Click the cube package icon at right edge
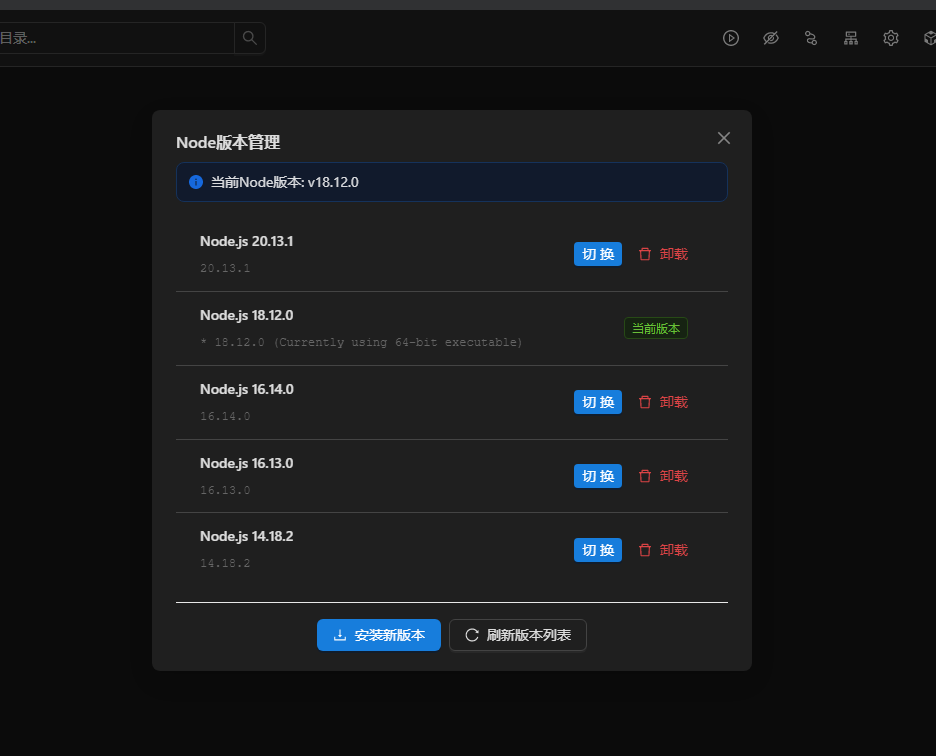 (x=929, y=38)
